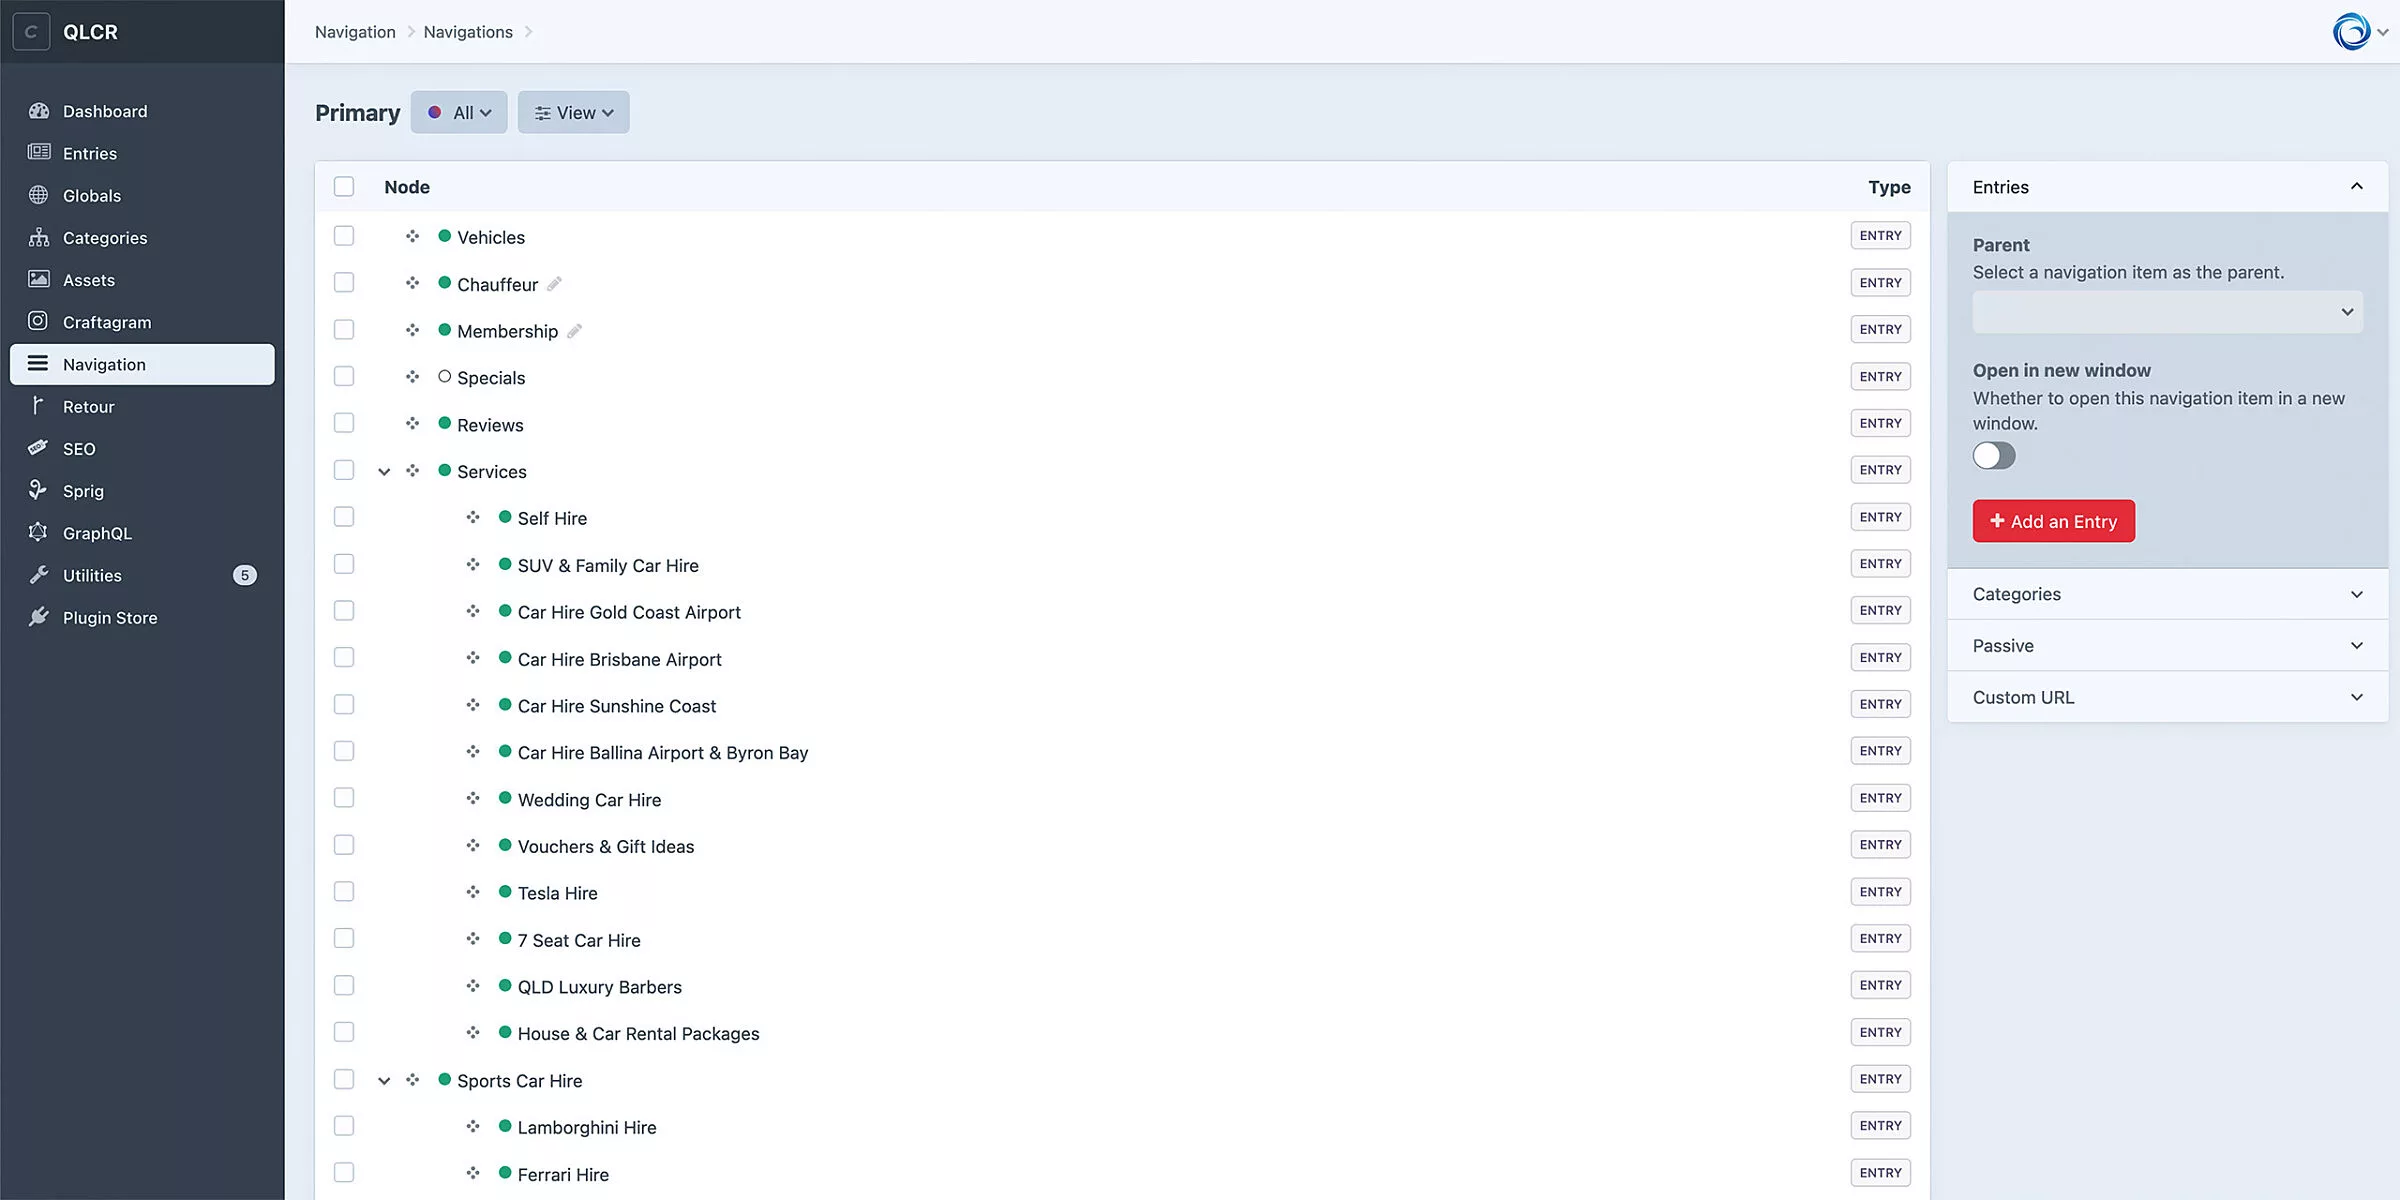Check the Self Hire row checkbox
Image resolution: width=2400 pixels, height=1200 pixels.
coord(344,517)
